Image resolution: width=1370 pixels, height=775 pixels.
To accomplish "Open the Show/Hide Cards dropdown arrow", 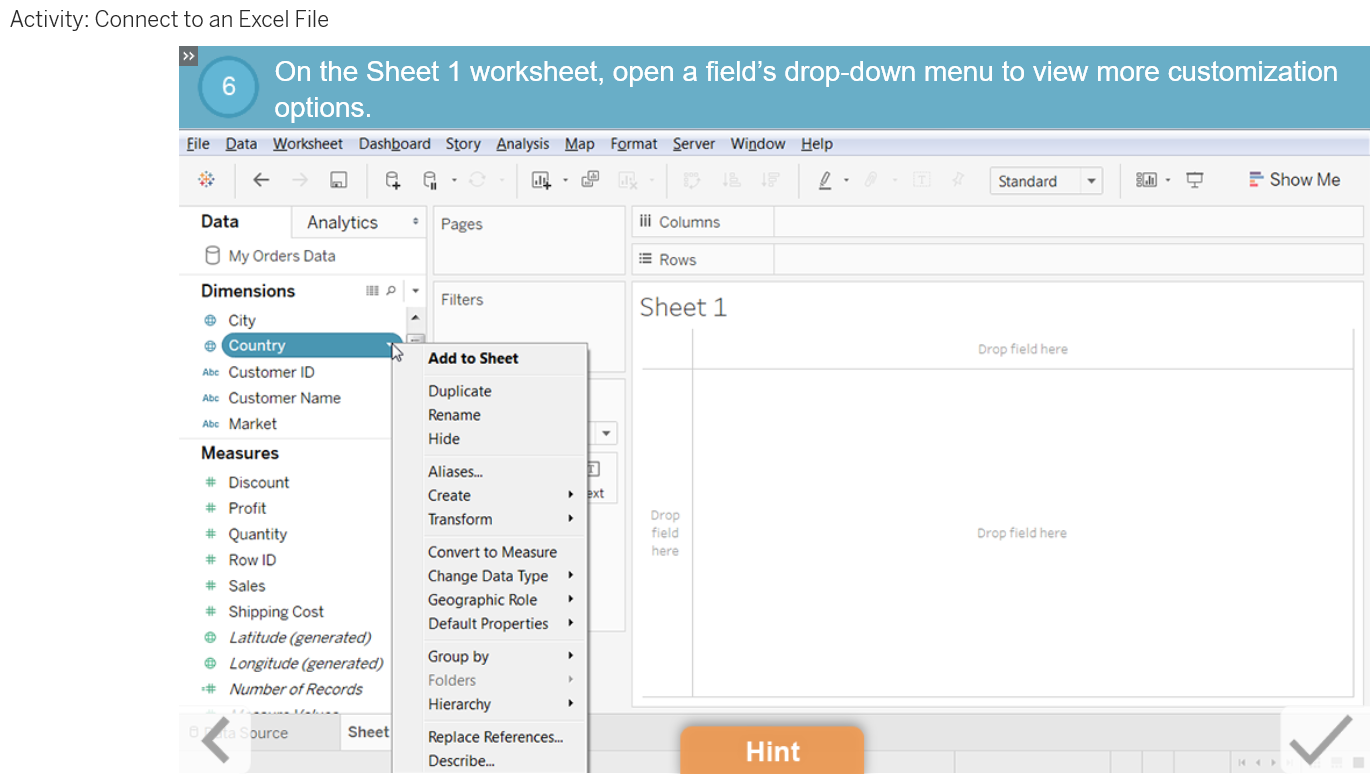I will tap(1168, 181).
